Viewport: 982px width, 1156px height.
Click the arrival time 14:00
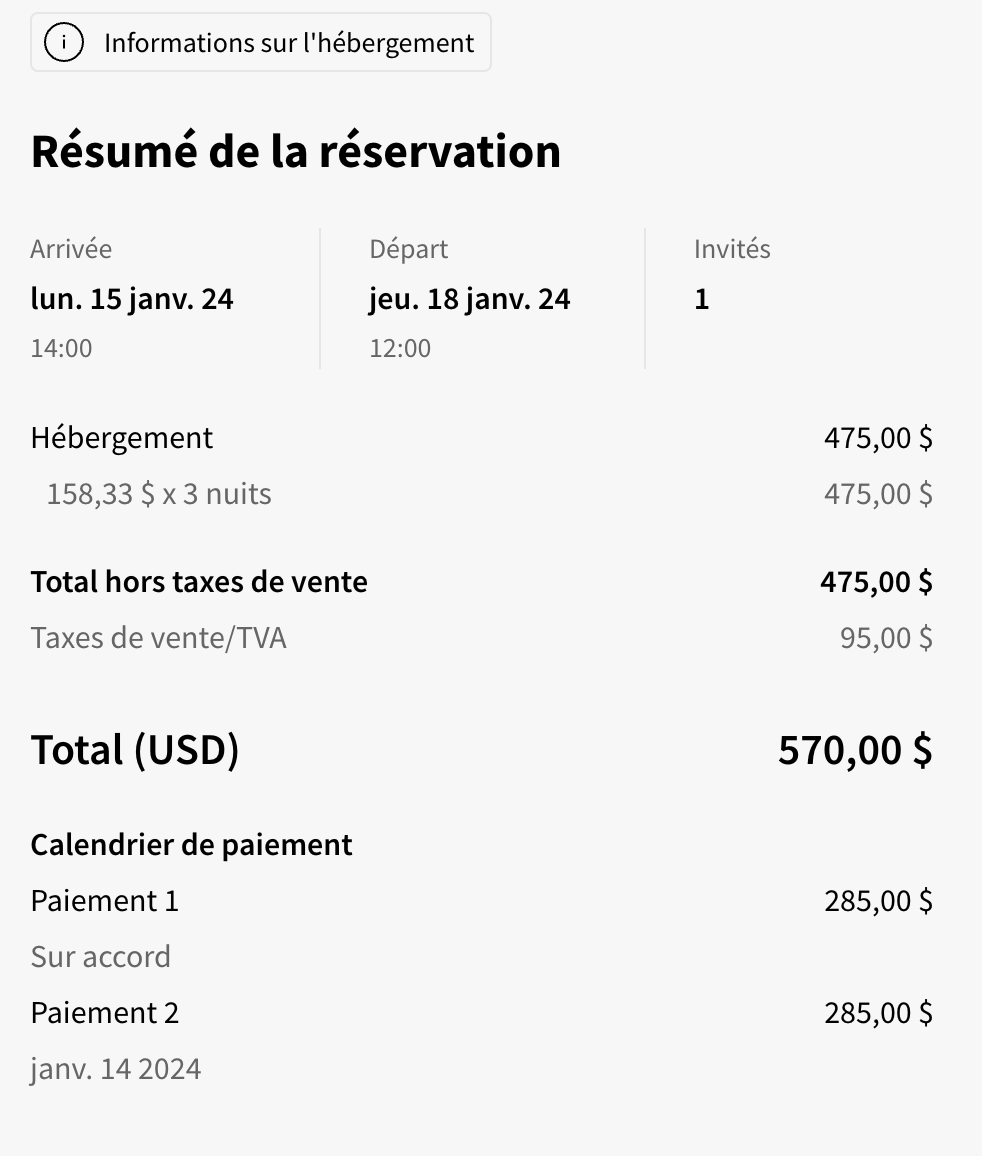61,348
